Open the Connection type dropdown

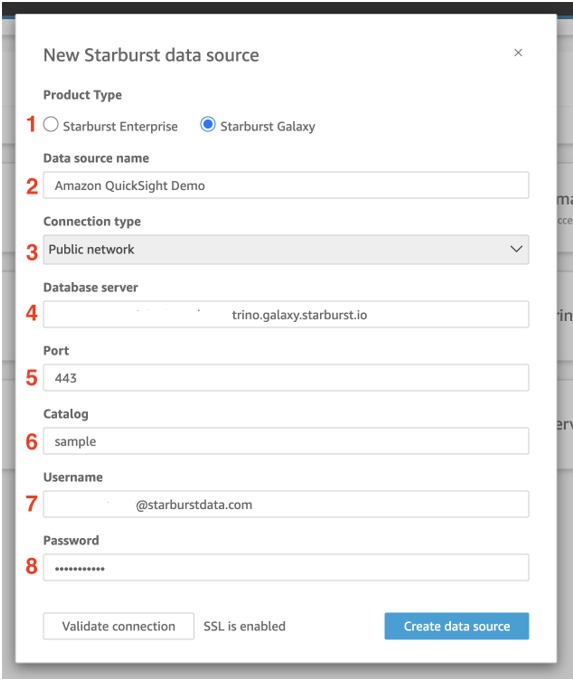[286, 249]
